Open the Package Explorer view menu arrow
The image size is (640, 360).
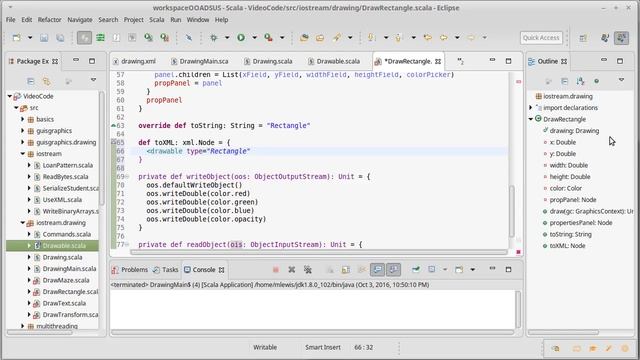coord(93,80)
